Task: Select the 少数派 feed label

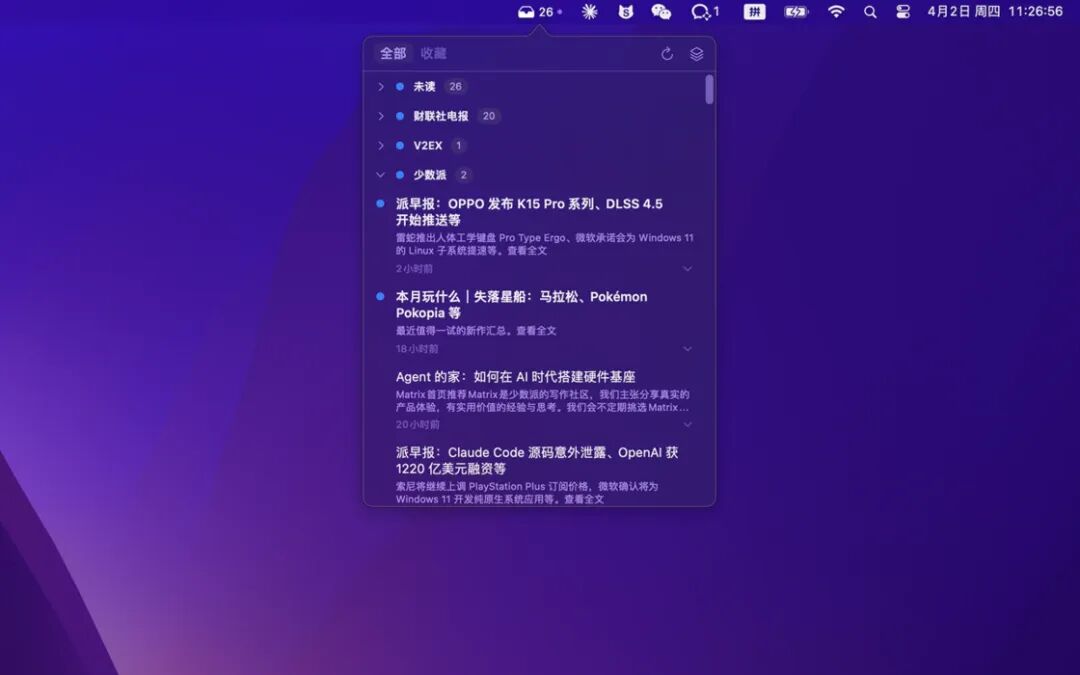Action: (430, 175)
